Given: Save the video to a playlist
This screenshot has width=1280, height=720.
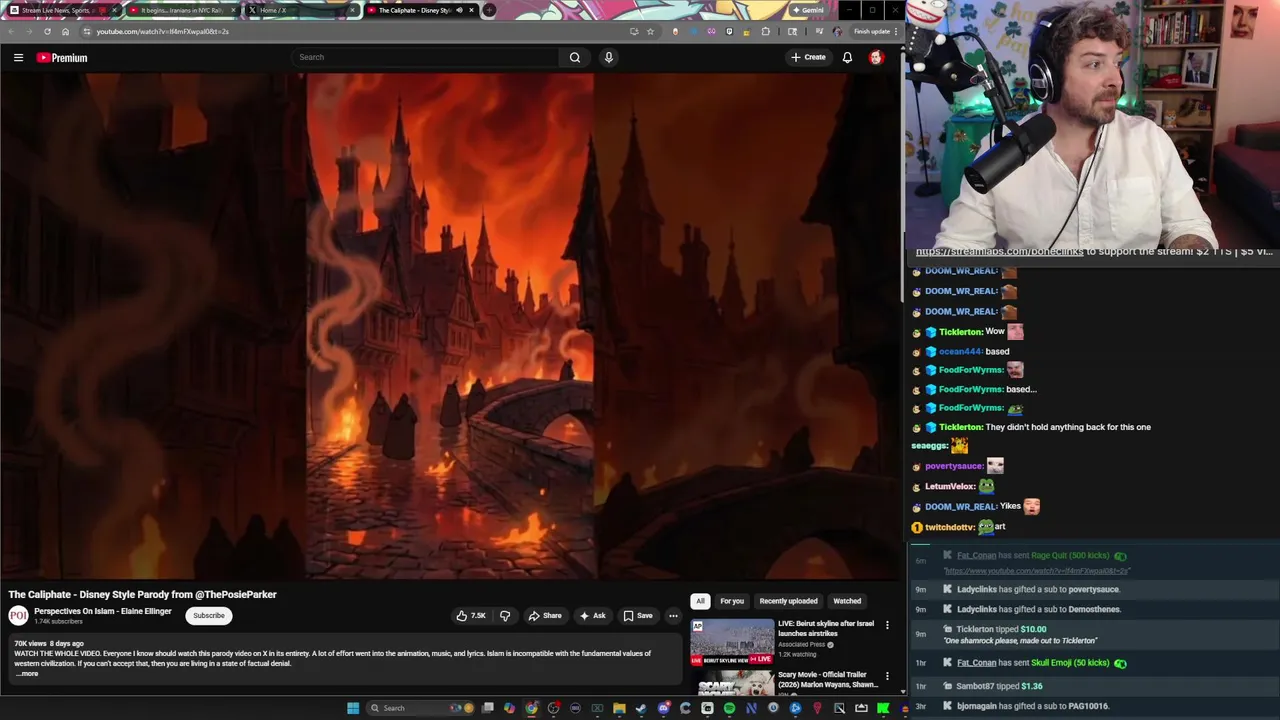Looking at the screenshot, I should coord(638,616).
